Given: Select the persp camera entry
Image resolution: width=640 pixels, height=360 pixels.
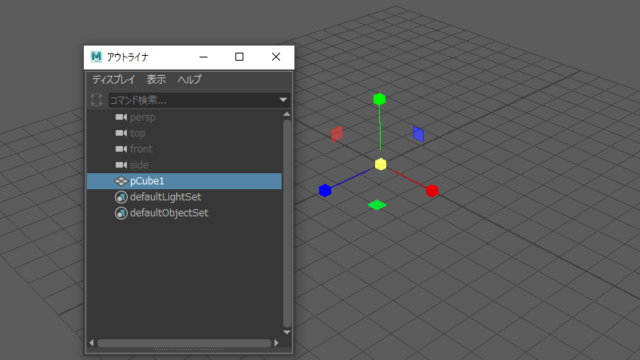Looking at the screenshot, I should (184, 117).
